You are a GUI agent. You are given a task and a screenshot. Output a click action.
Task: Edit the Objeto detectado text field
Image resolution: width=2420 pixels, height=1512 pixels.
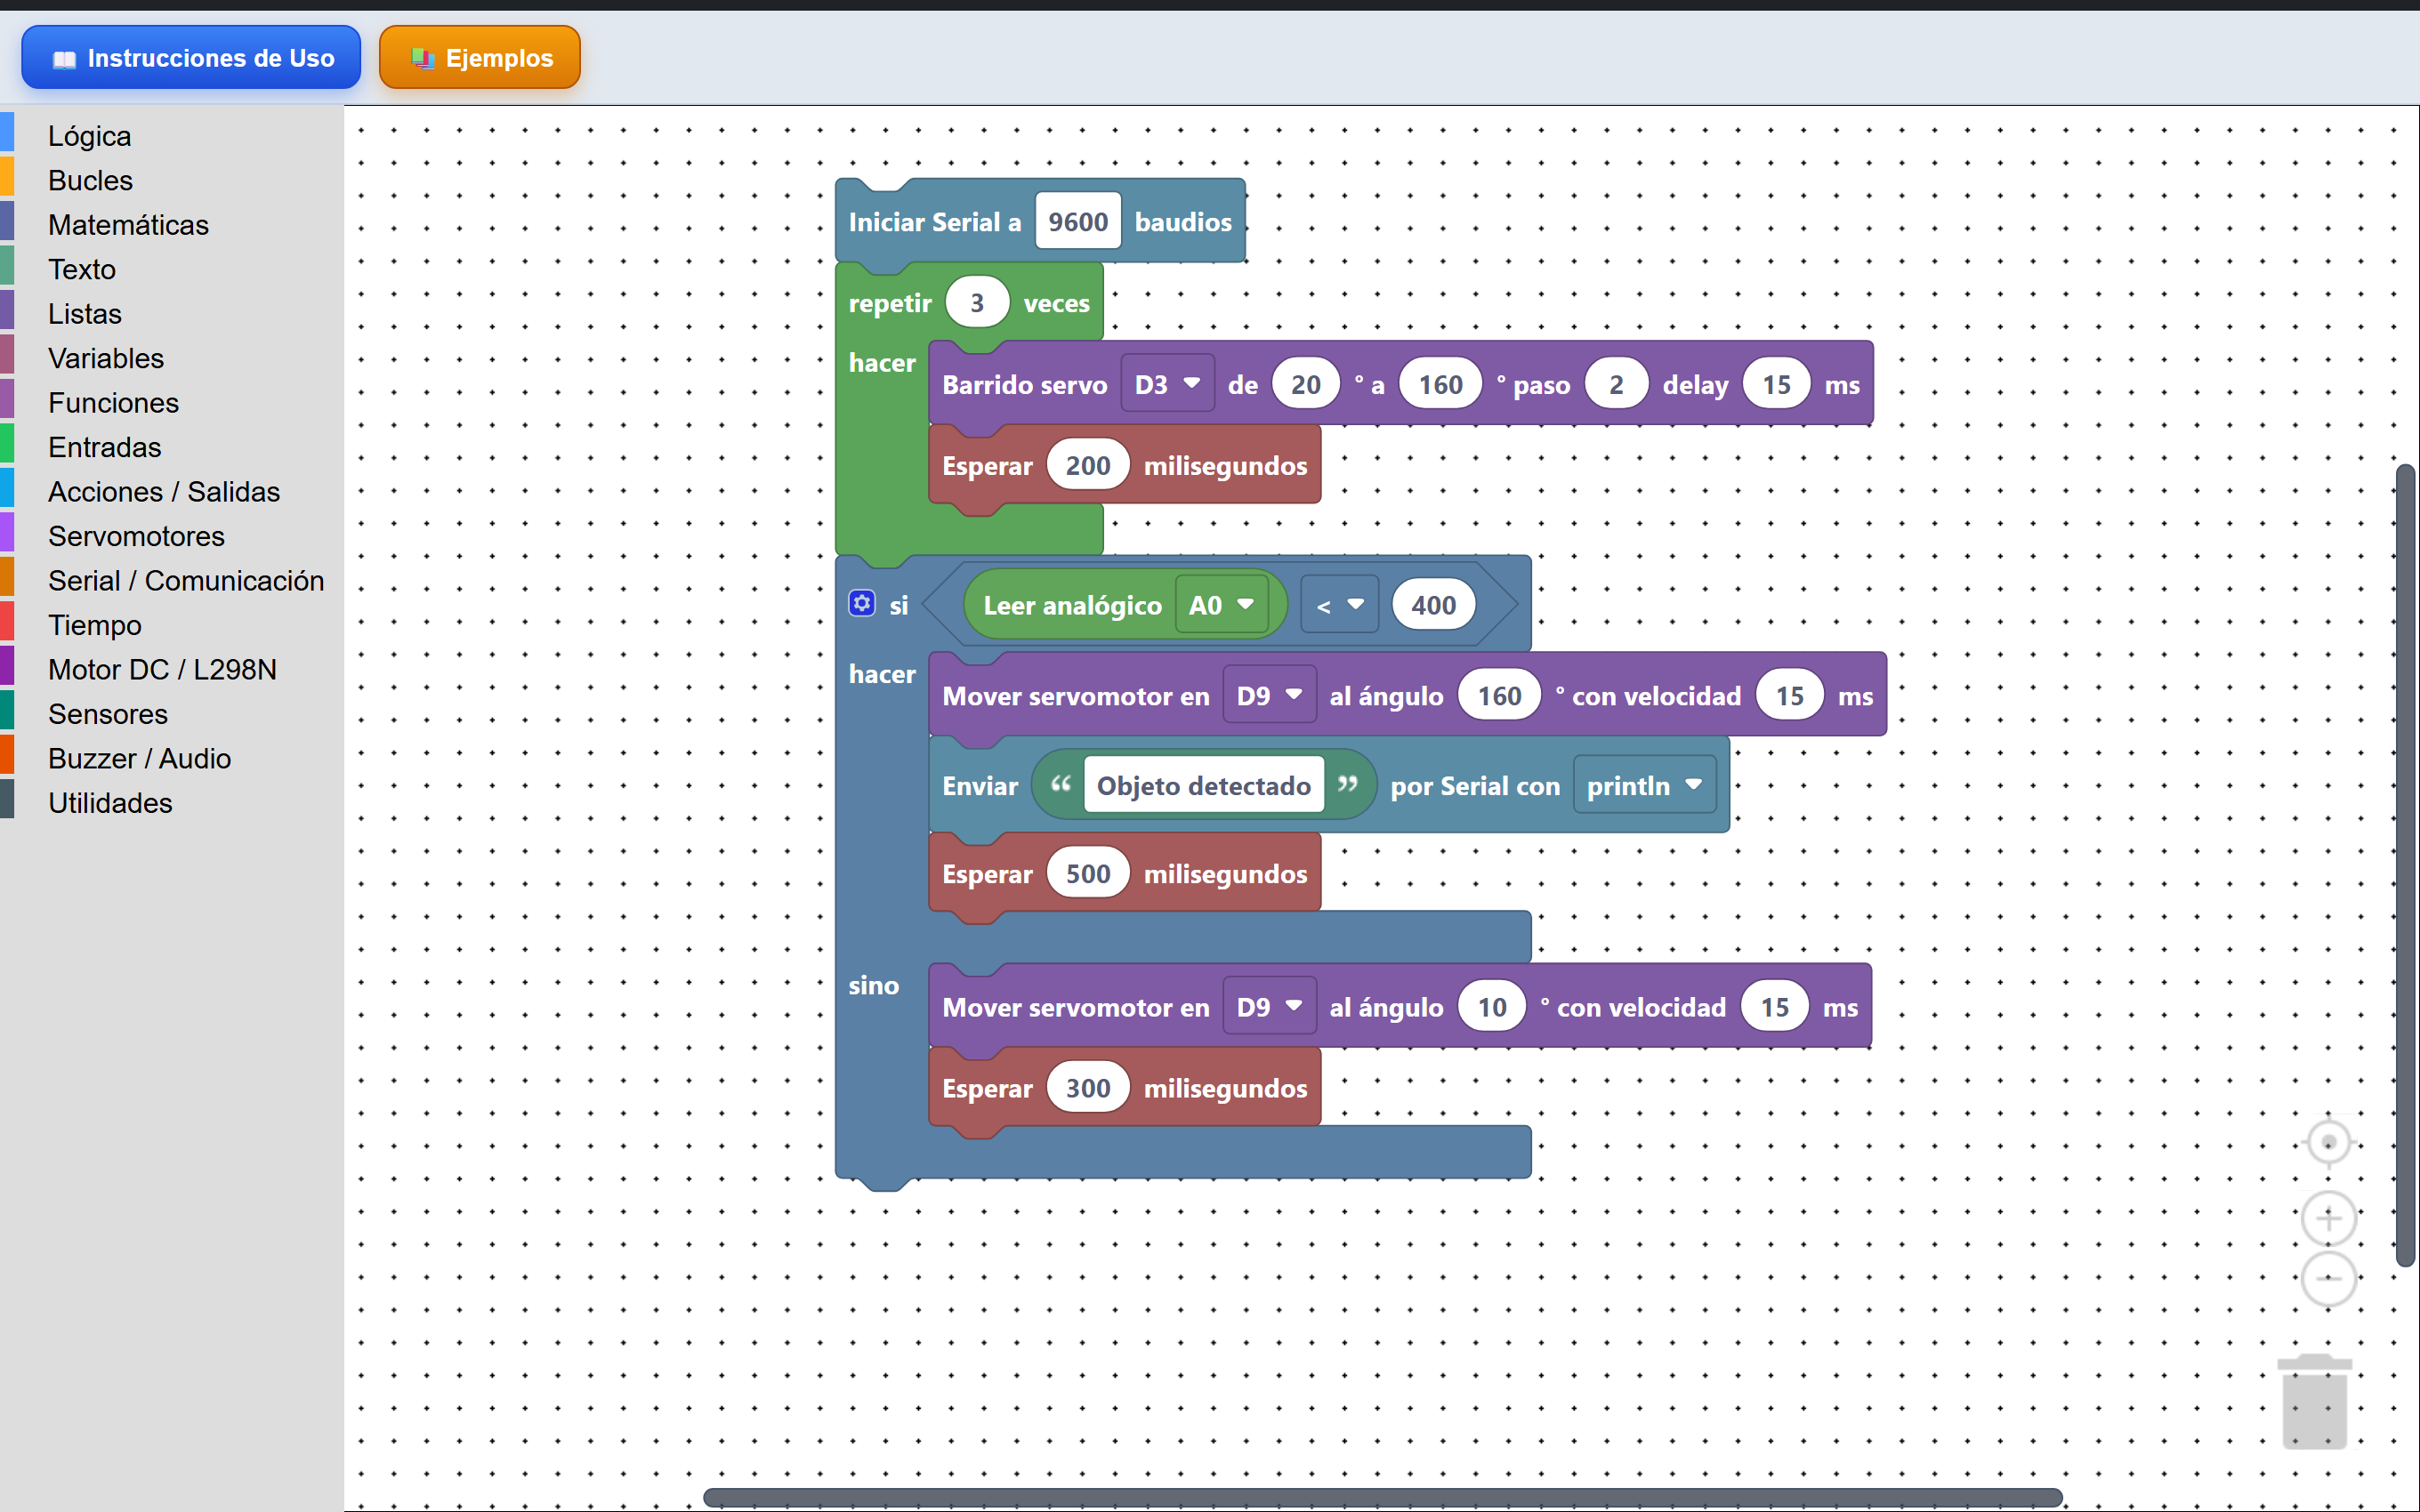[x=1204, y=785]
